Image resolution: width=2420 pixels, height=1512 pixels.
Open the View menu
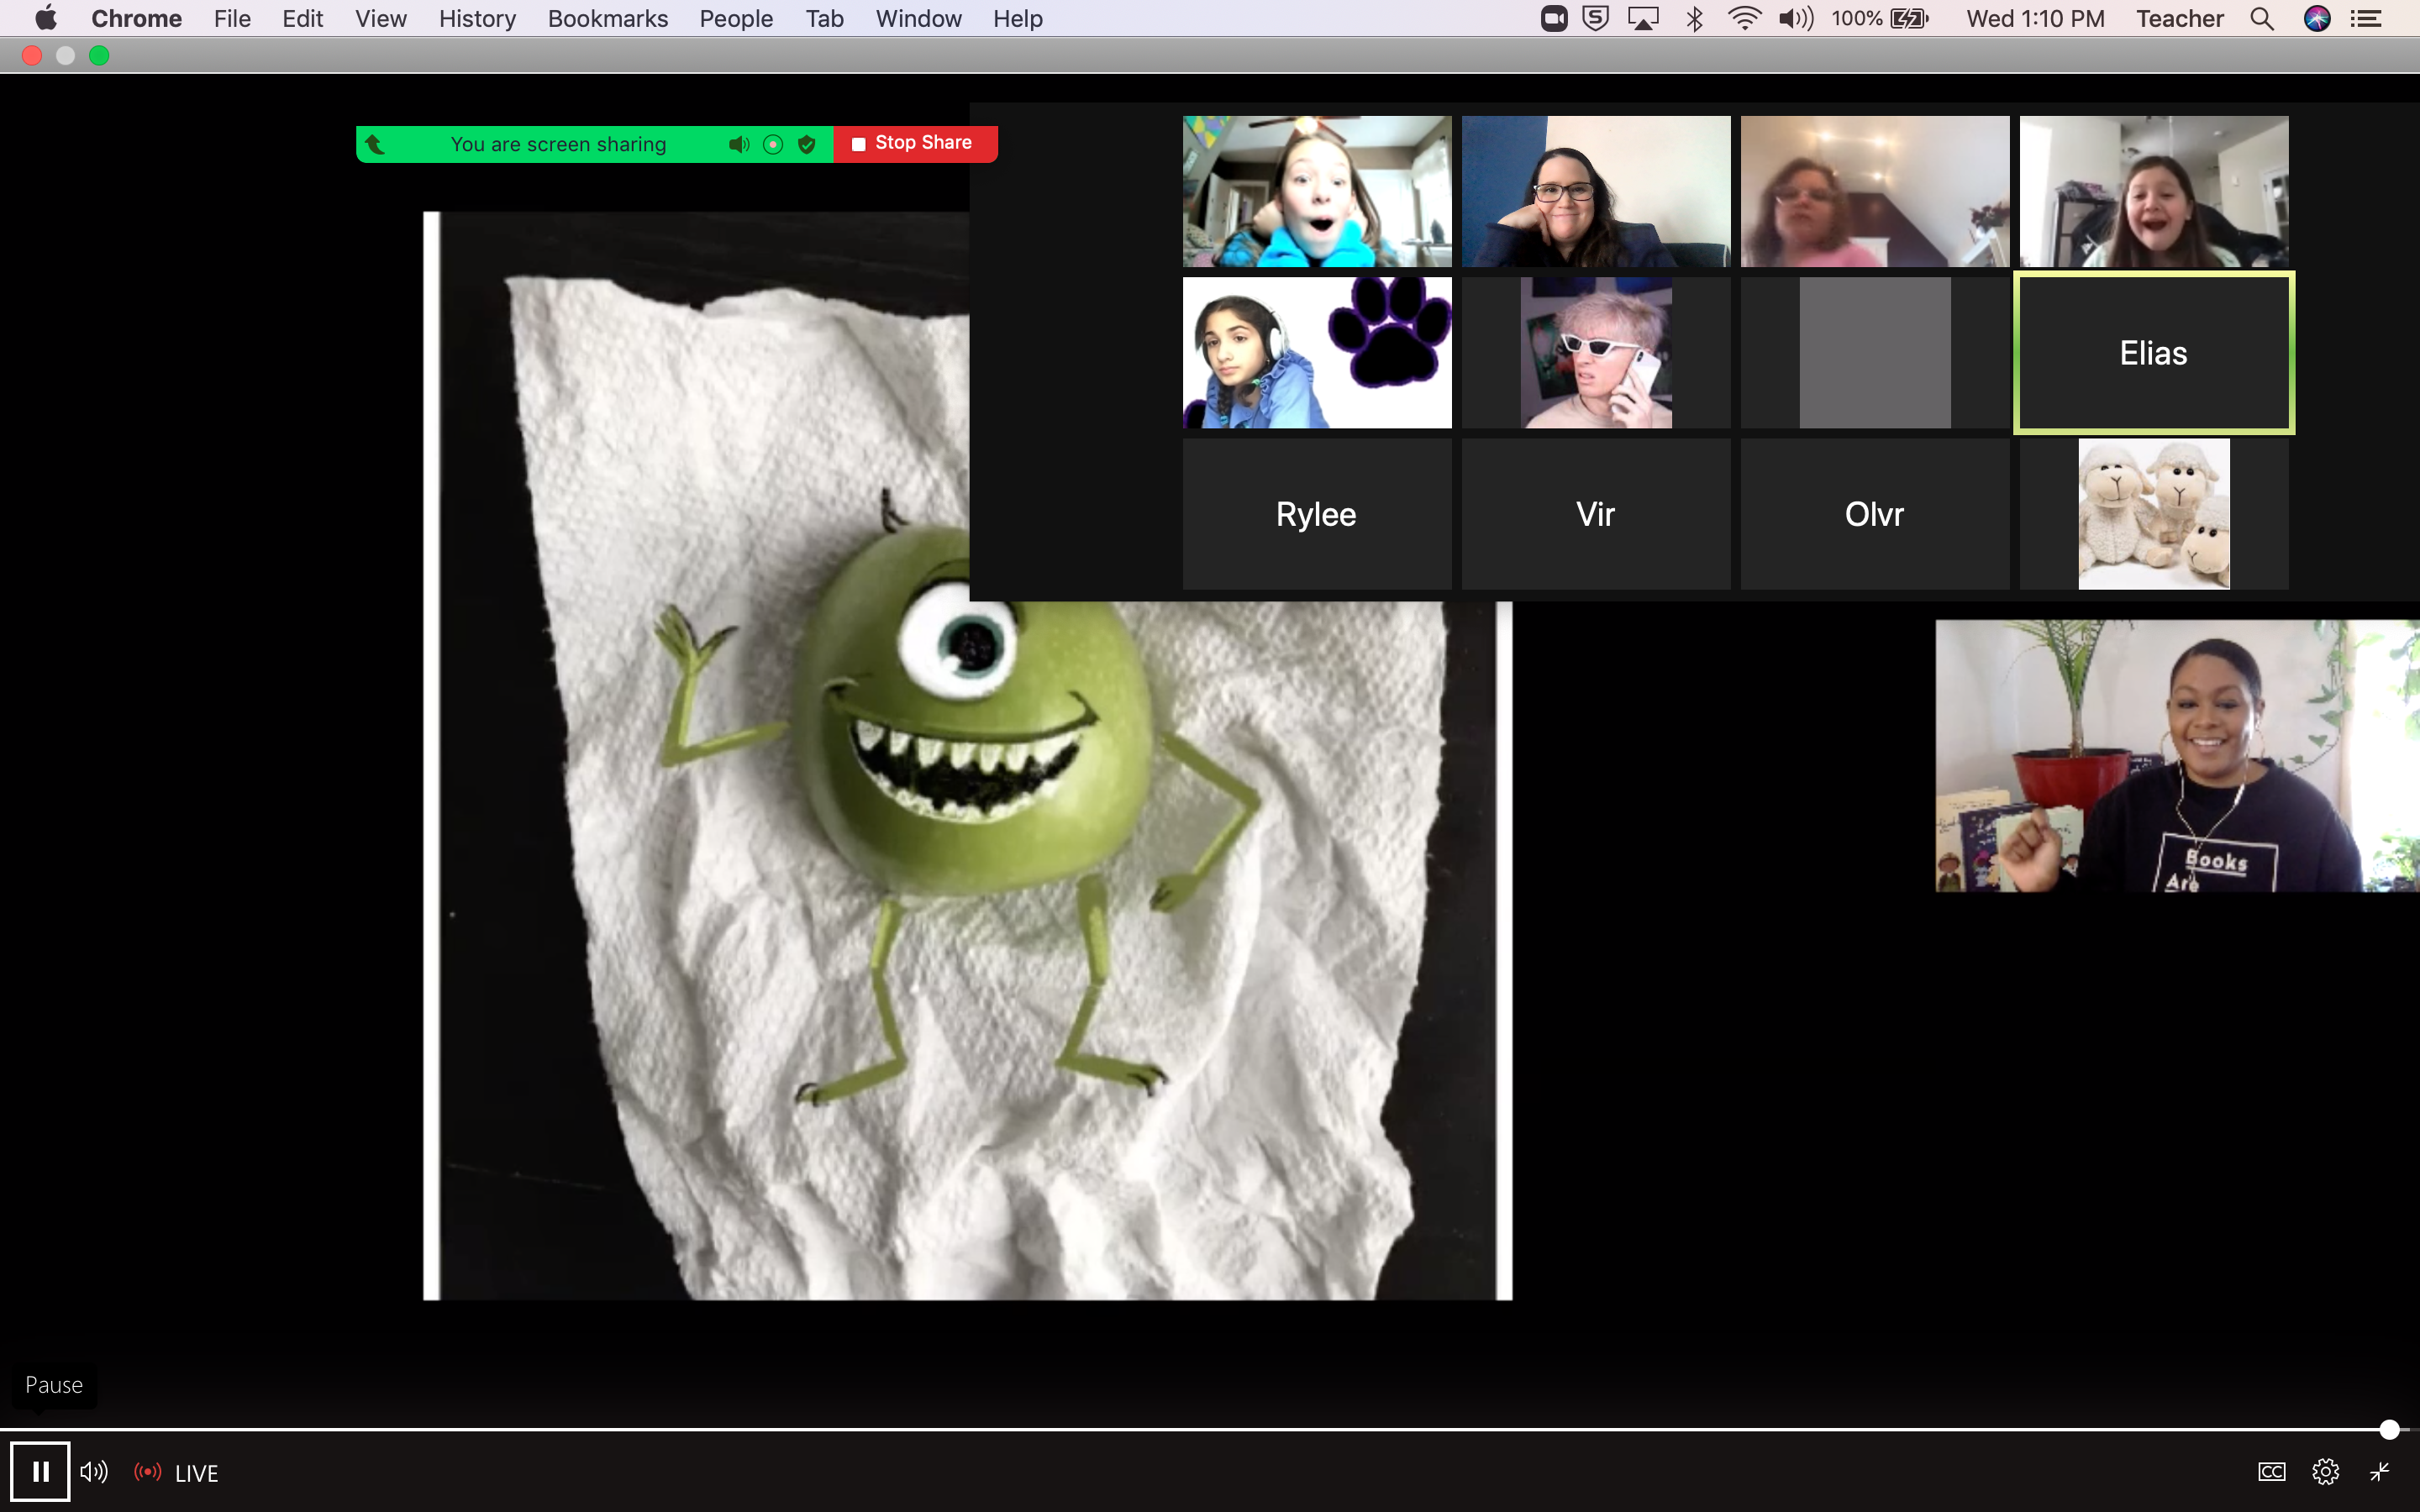click(381, 18)
